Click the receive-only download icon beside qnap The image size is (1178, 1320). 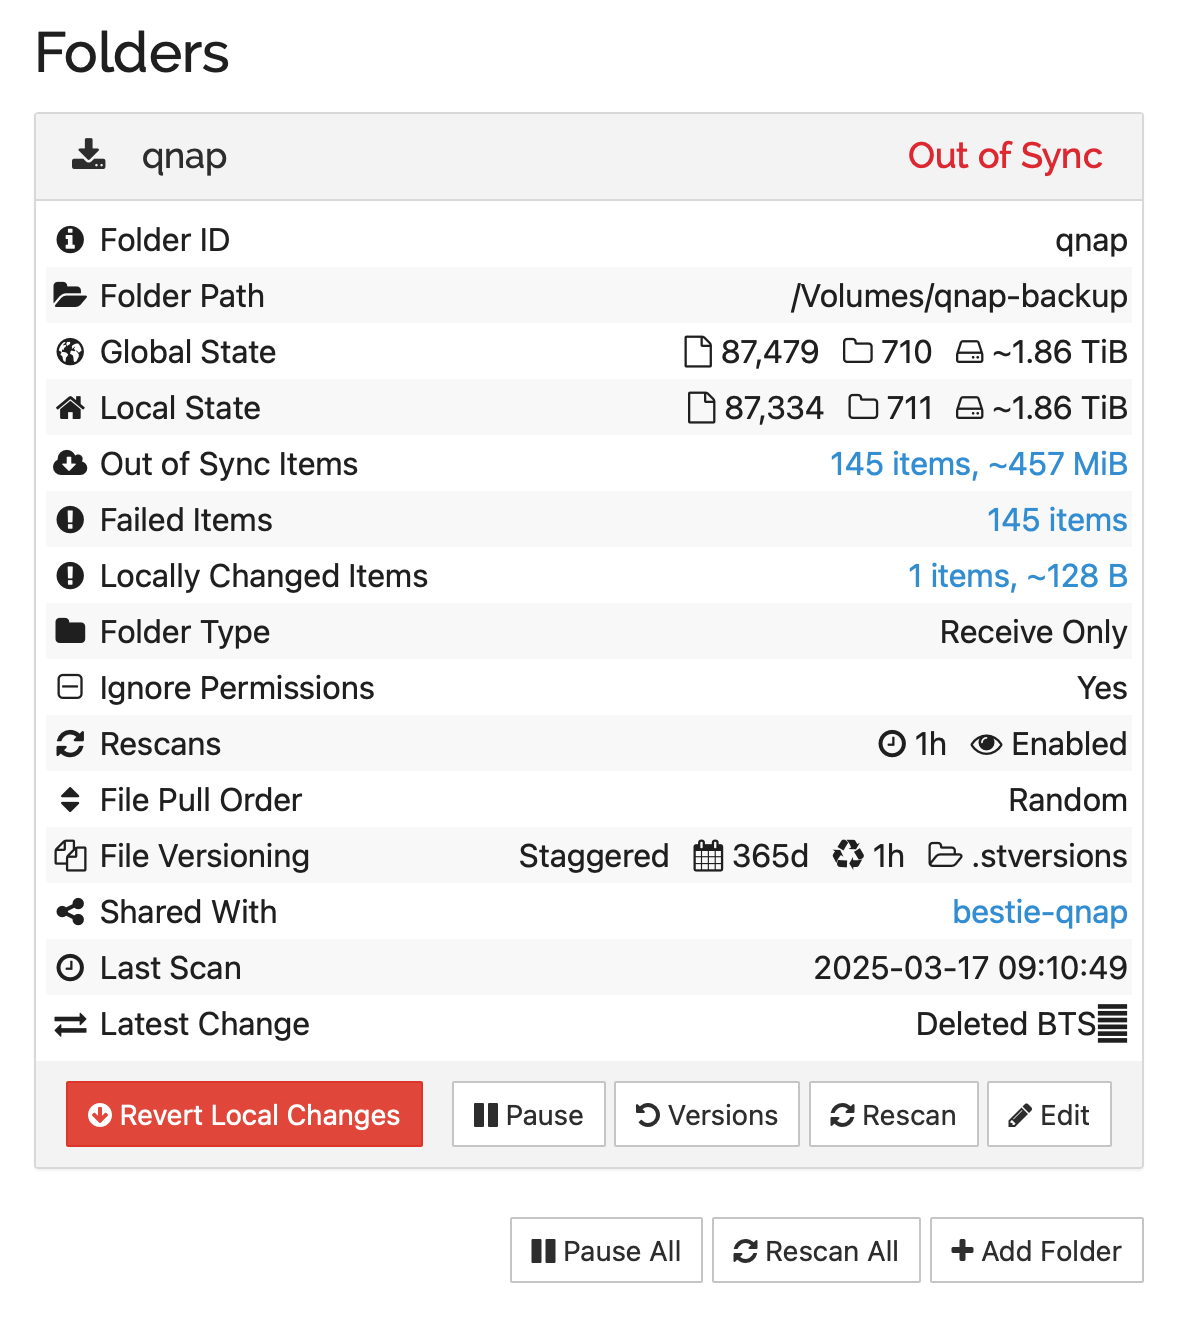pos(88,155)
